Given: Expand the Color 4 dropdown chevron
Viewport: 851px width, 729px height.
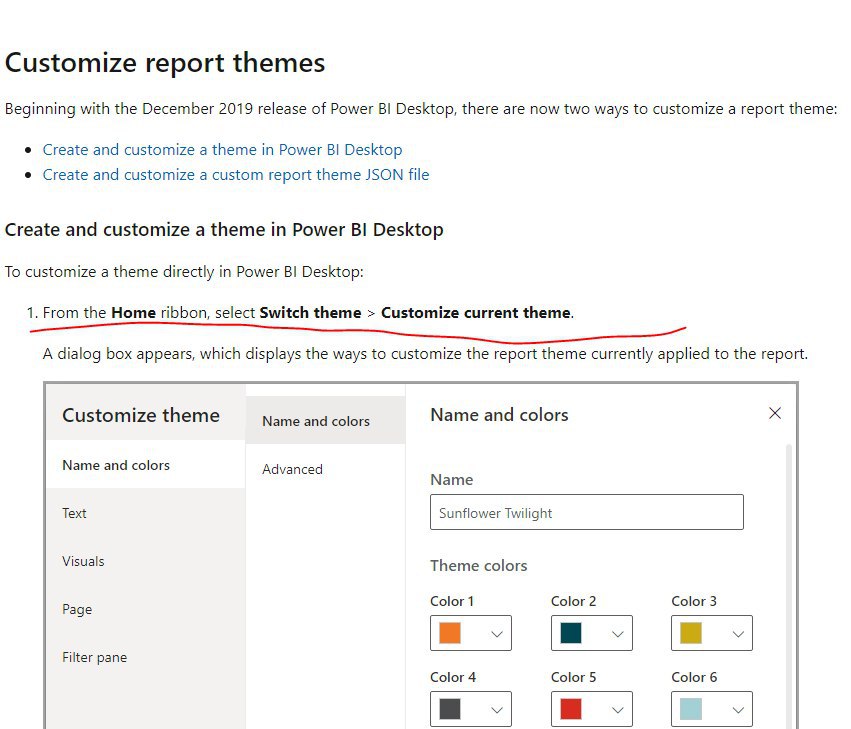Looking at the screenshot, I should 497,709.
